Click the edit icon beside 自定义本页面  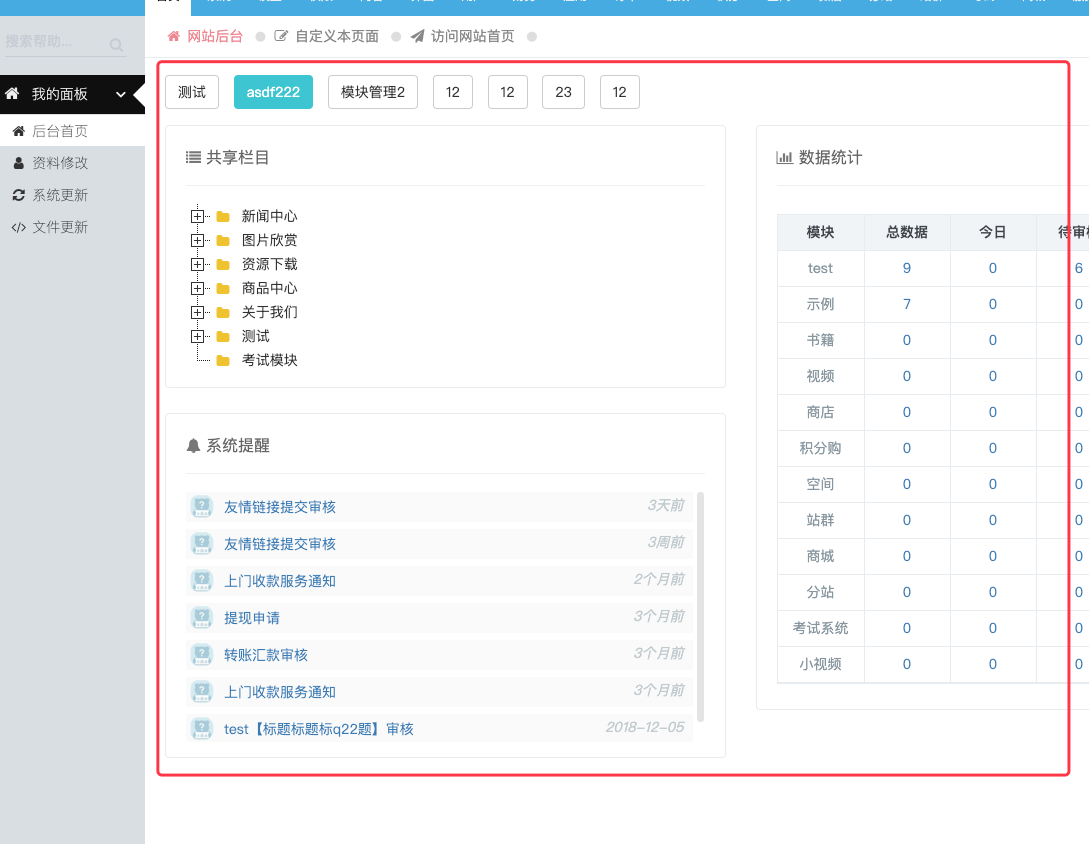281,36
